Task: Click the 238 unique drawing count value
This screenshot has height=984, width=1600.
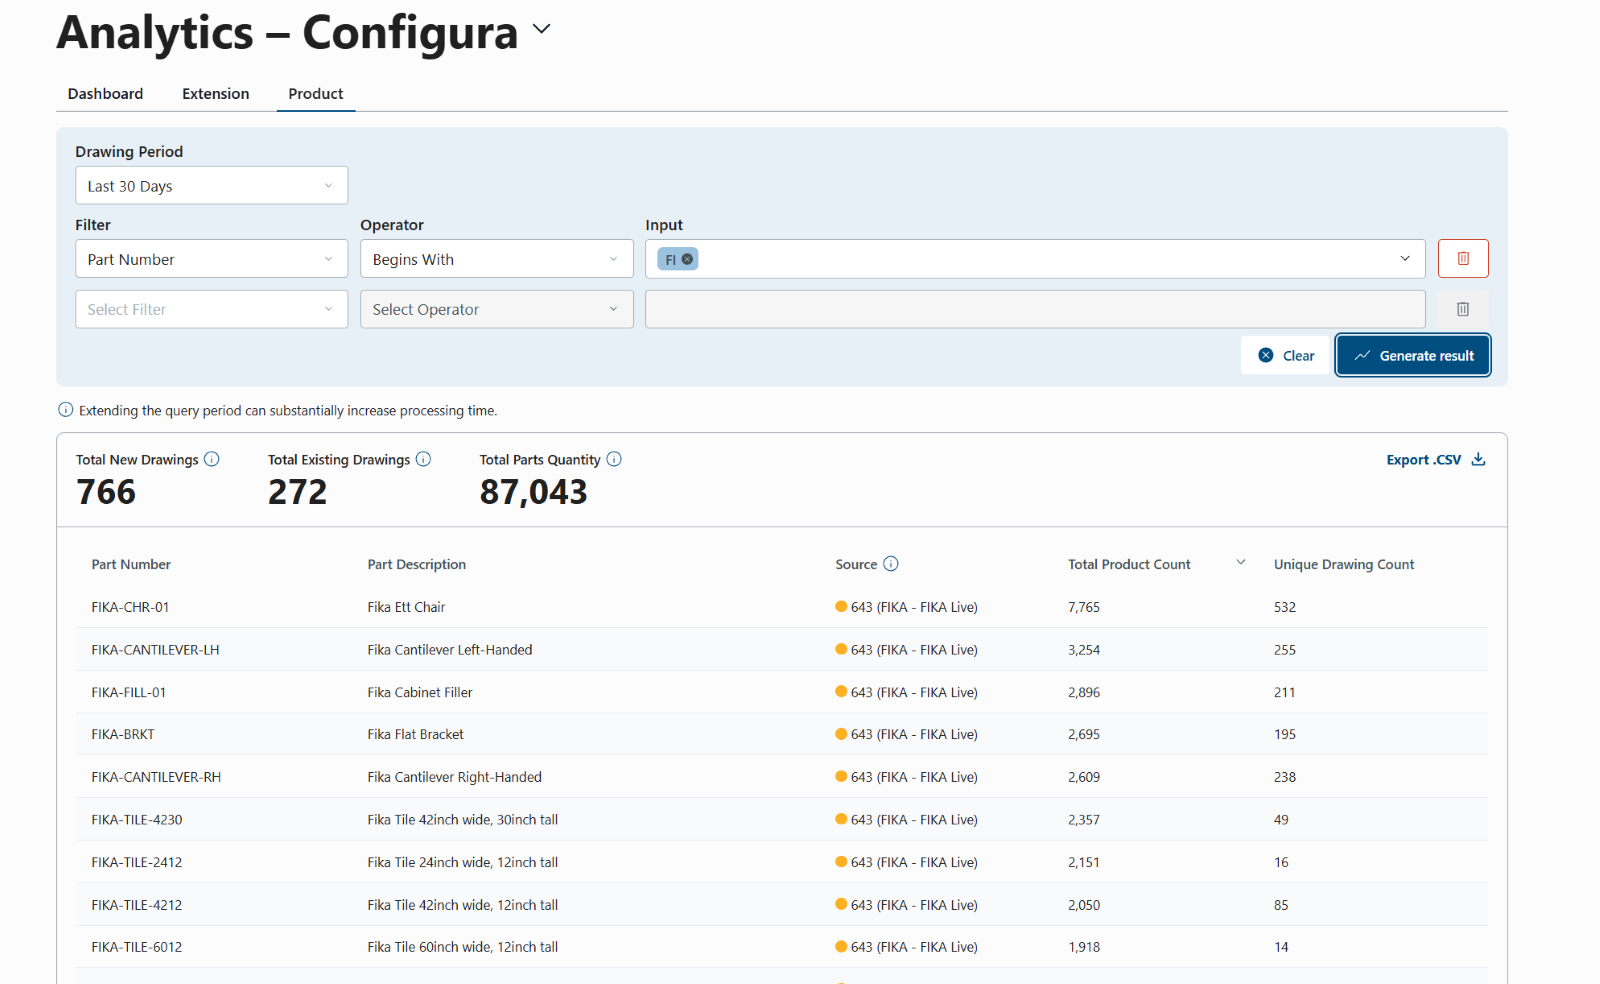Action: [x=1285, y=777]
